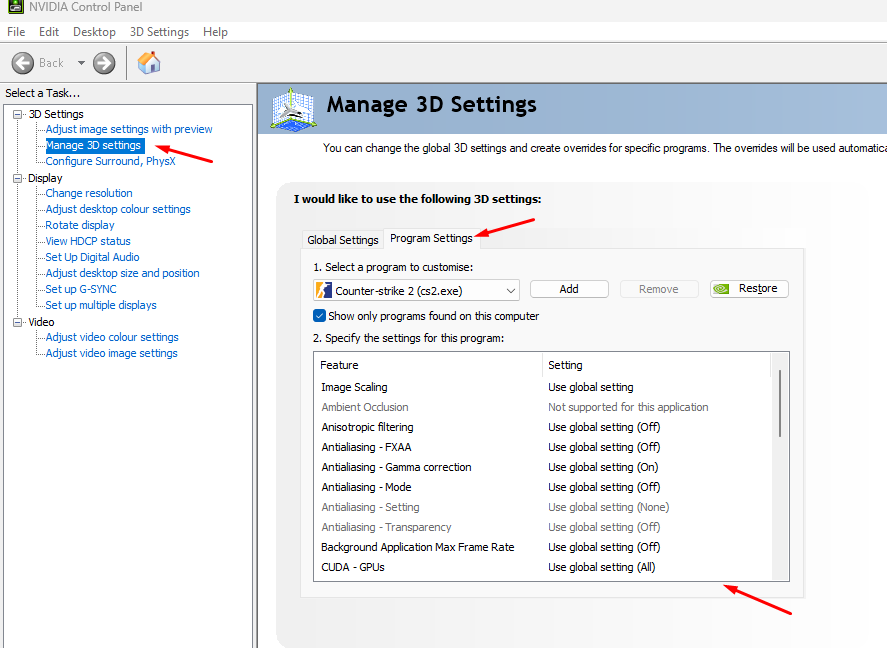Click the NVIDIA Control Panel title icon
Viewport: 887px width, 648px height.
(x=15, y=7)
